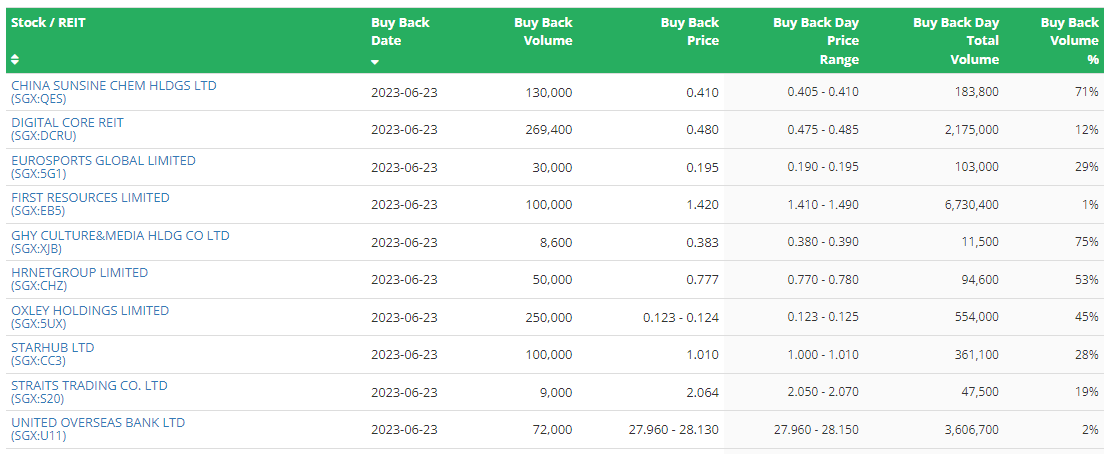Screen dimensions: 1111x454
Task: Sort by Buy Back Volume column header
Action: (543, 31)
